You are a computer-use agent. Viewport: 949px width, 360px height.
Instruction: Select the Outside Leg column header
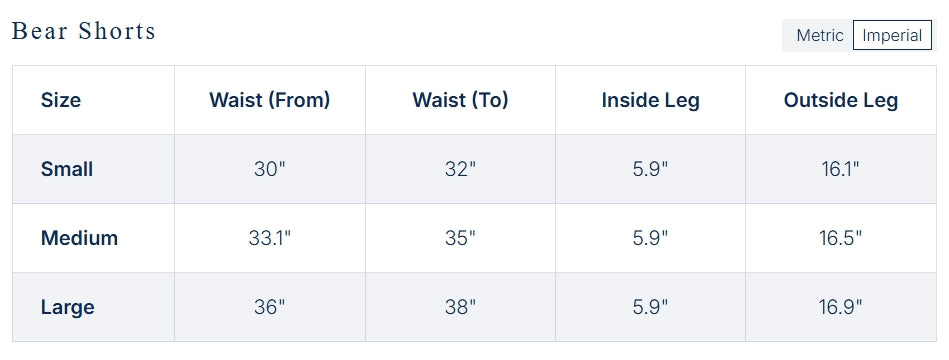tap(841, 100)
